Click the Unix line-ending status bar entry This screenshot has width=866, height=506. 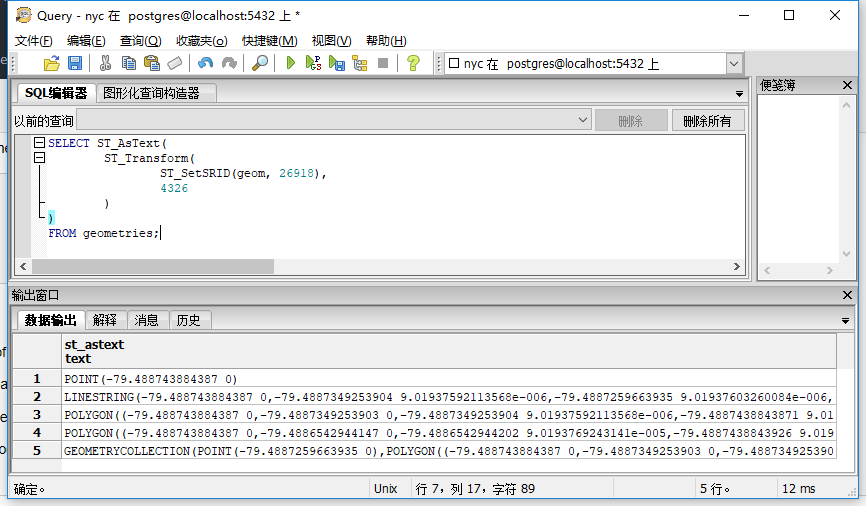pos(386,488)
